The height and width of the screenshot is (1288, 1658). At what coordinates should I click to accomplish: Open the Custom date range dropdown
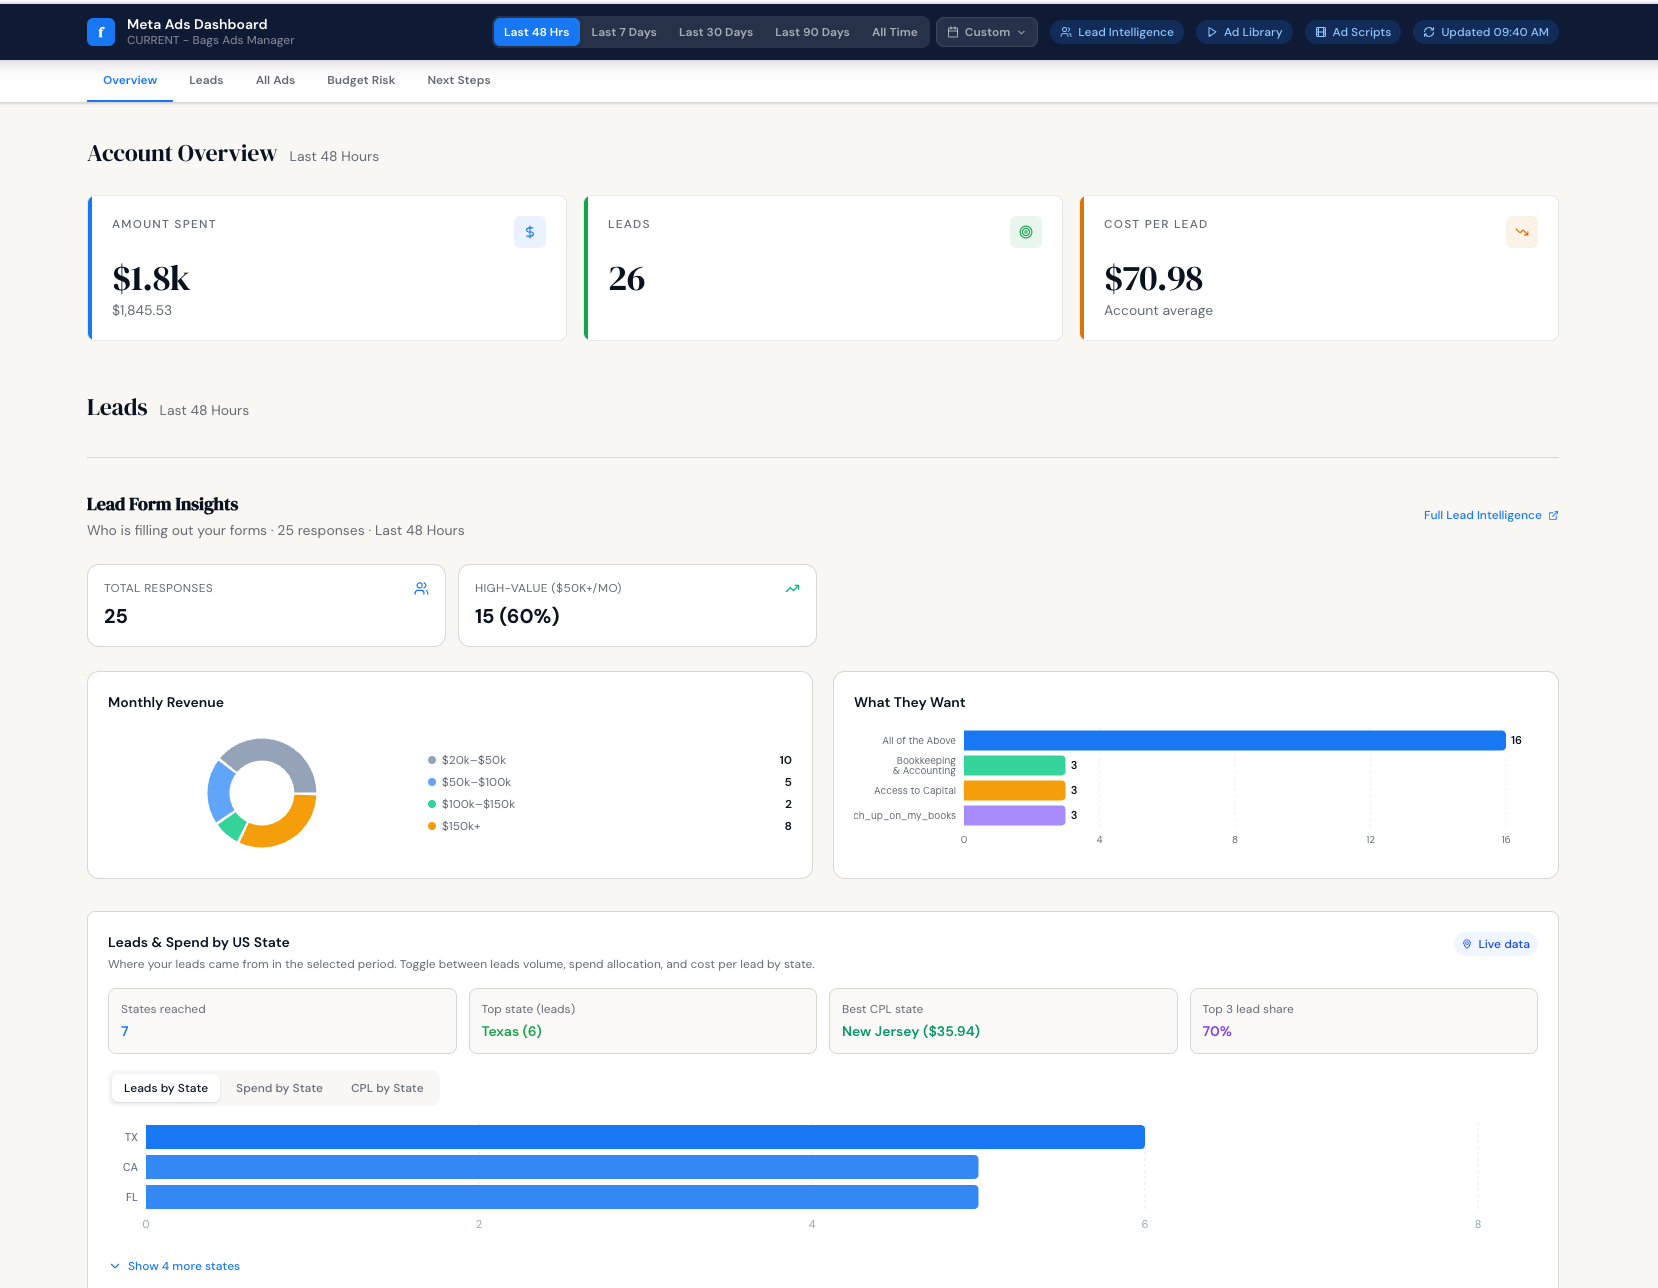coord(987,32)
